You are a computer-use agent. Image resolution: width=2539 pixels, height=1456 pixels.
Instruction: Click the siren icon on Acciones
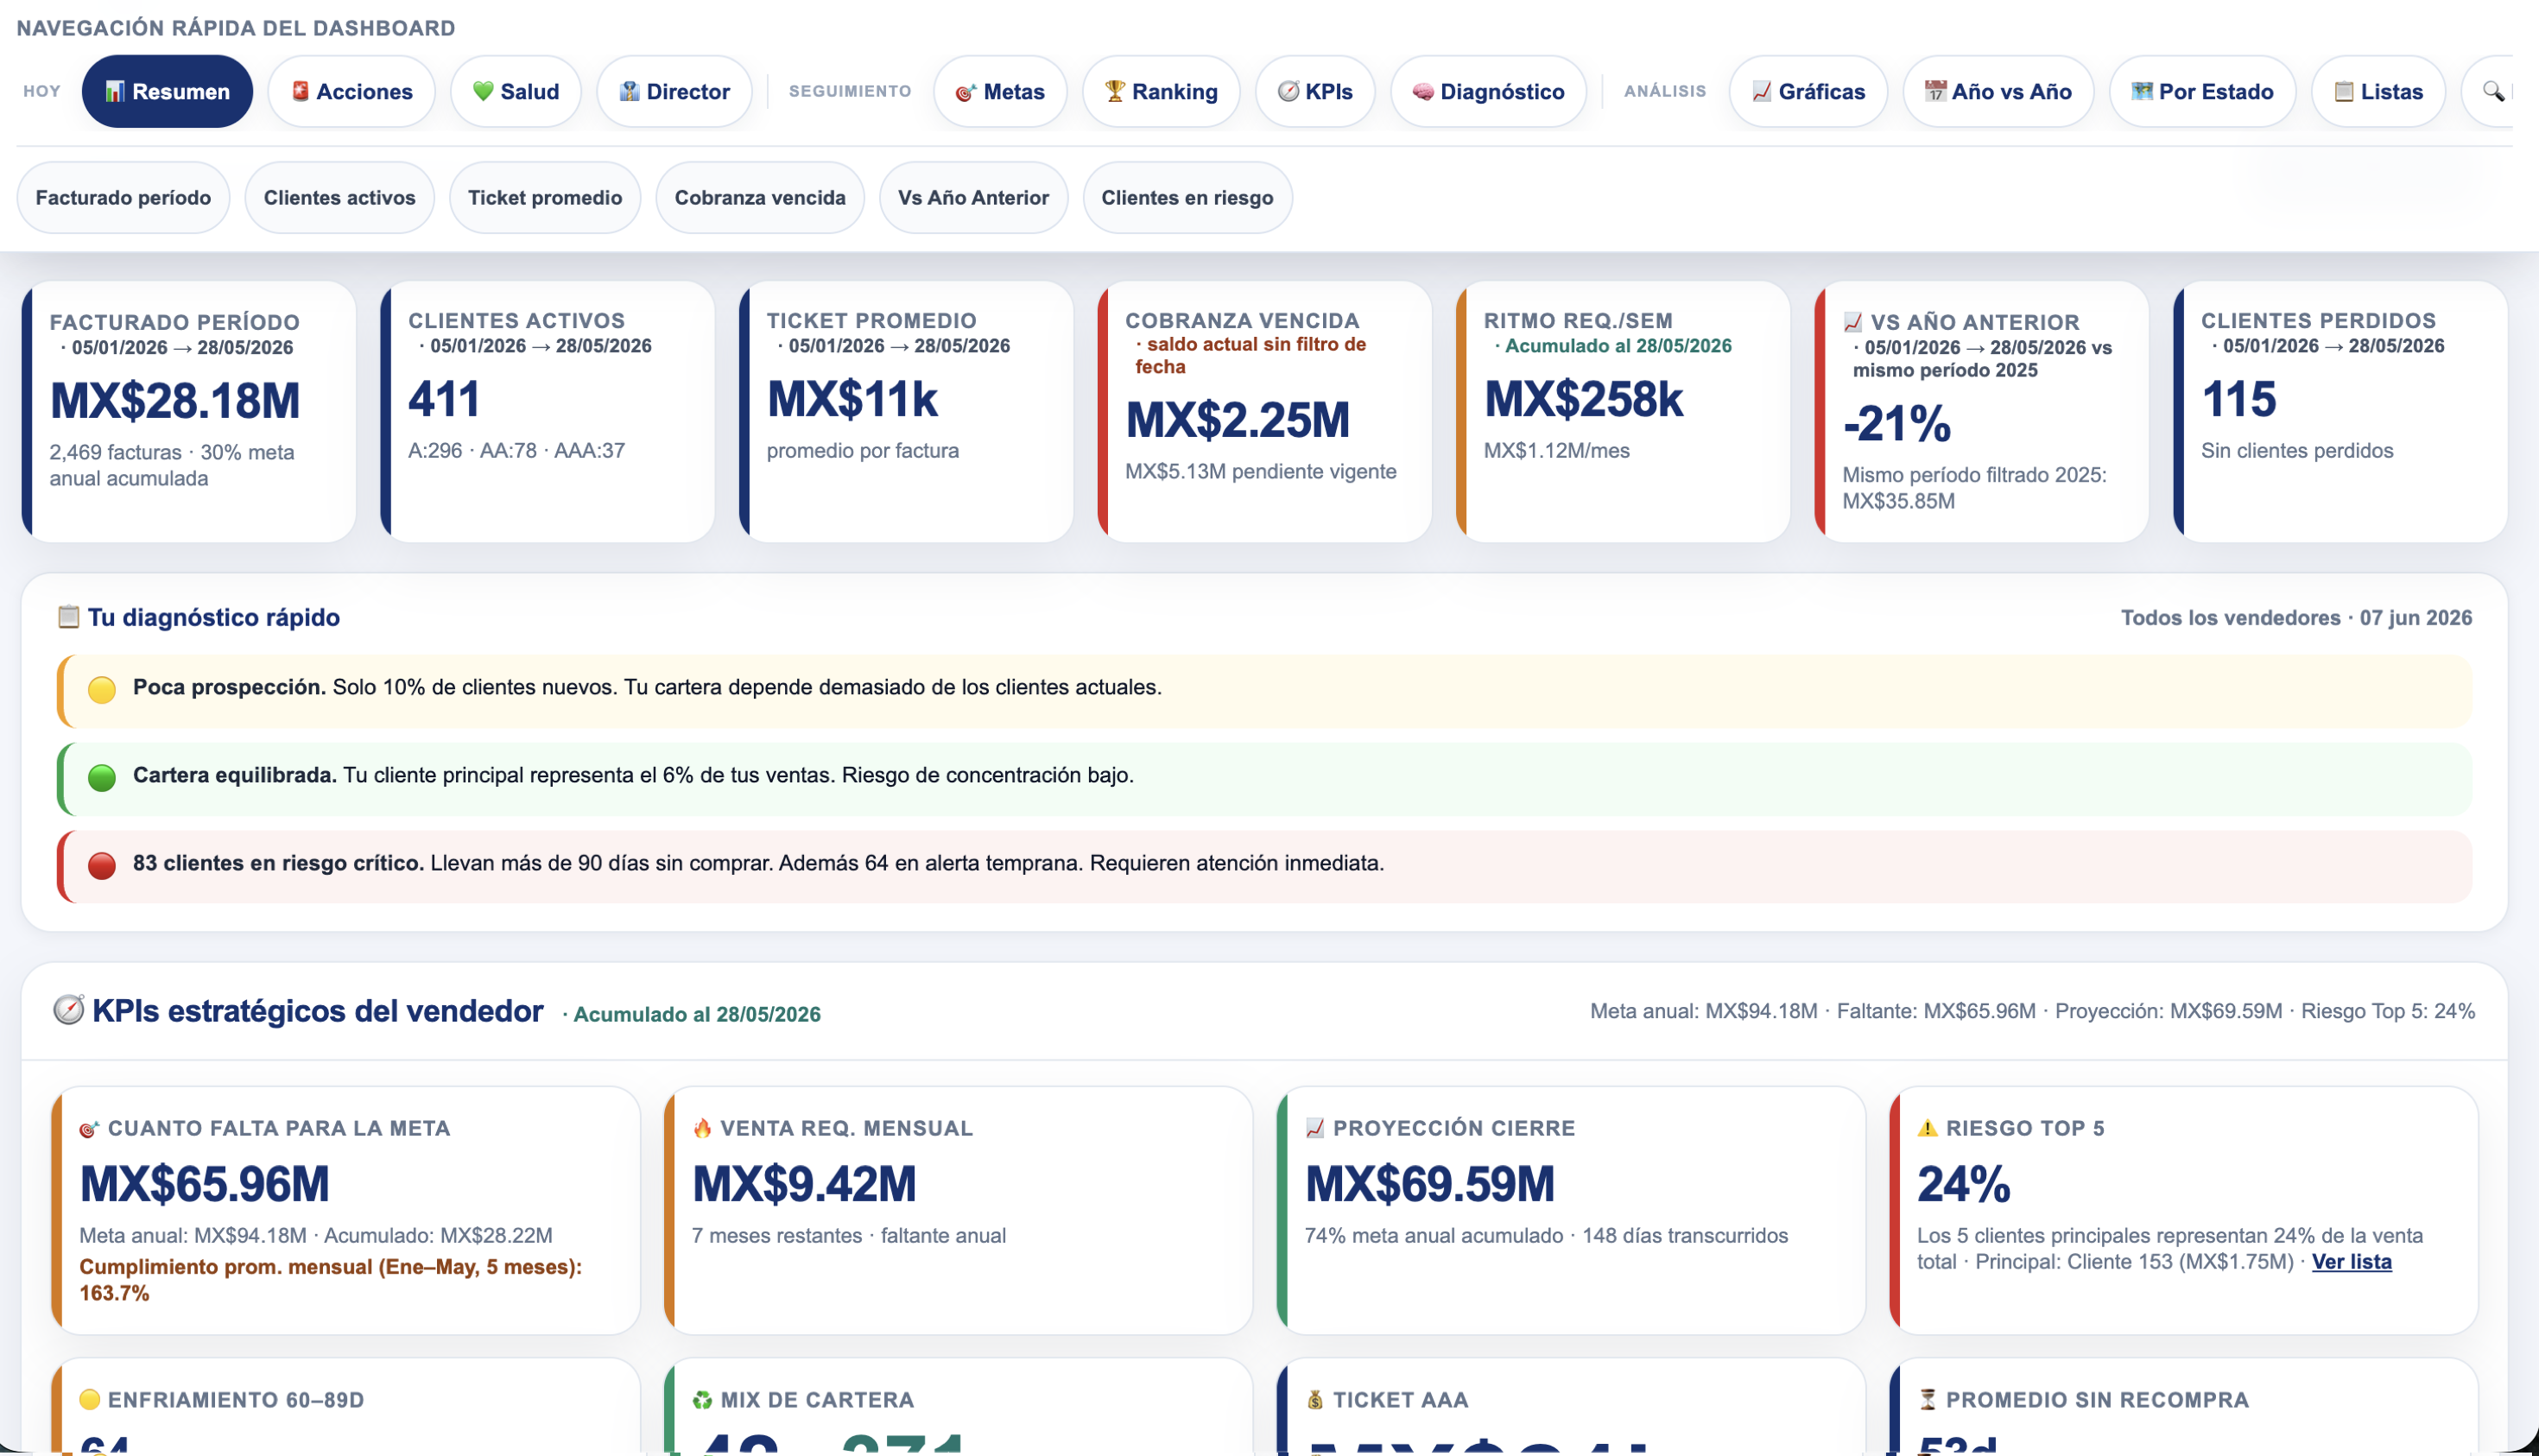[x=300, y=91]
